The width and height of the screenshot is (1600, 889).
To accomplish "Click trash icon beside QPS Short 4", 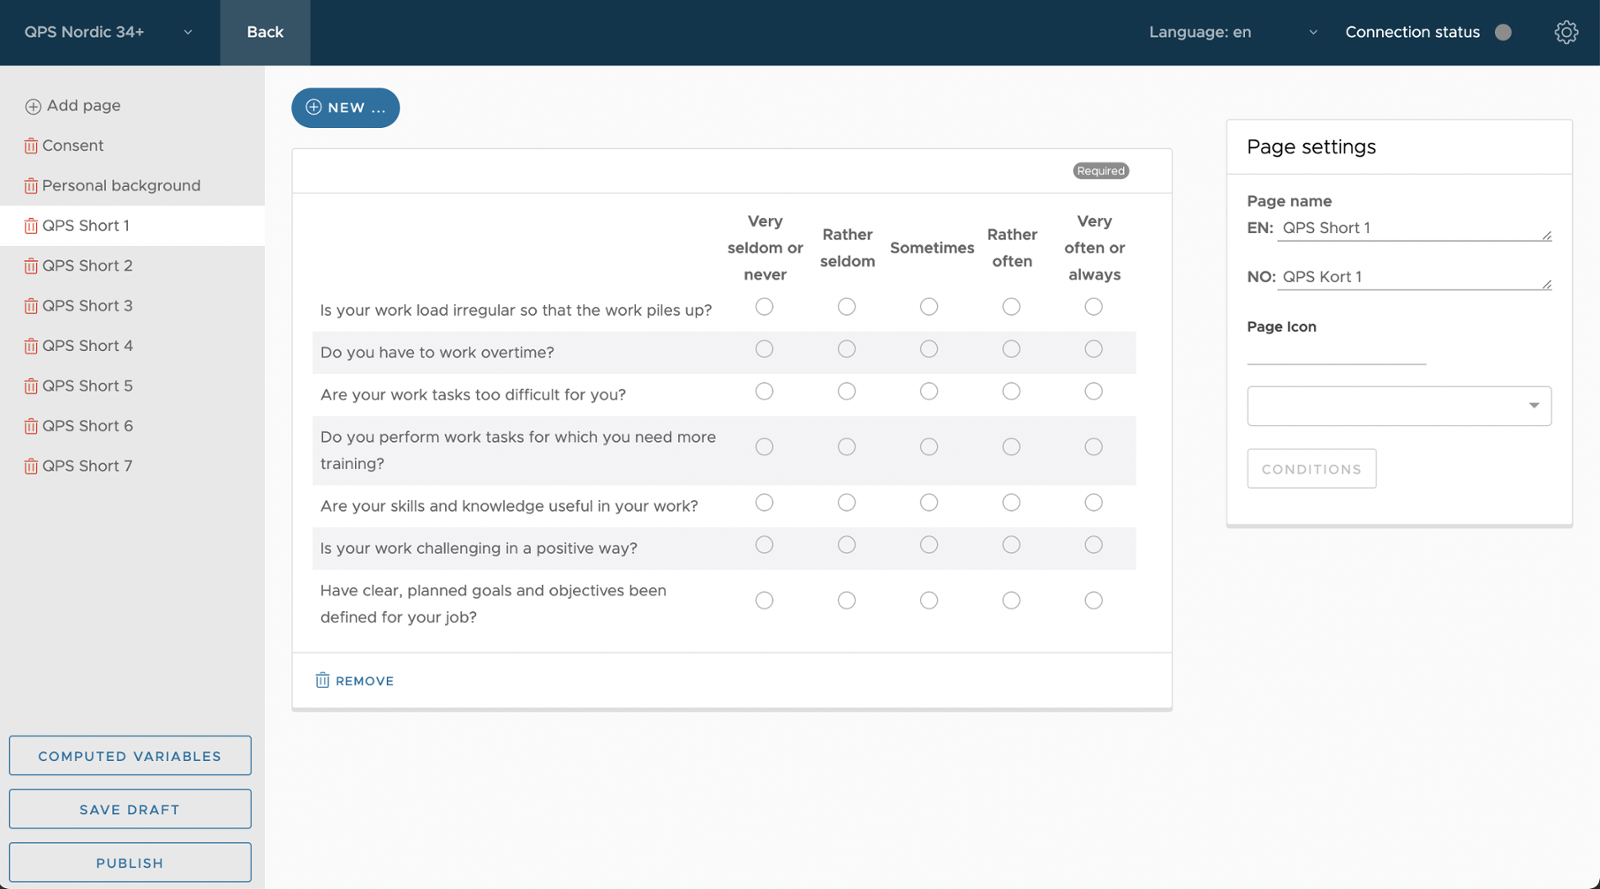I will (x=31, y=346).
